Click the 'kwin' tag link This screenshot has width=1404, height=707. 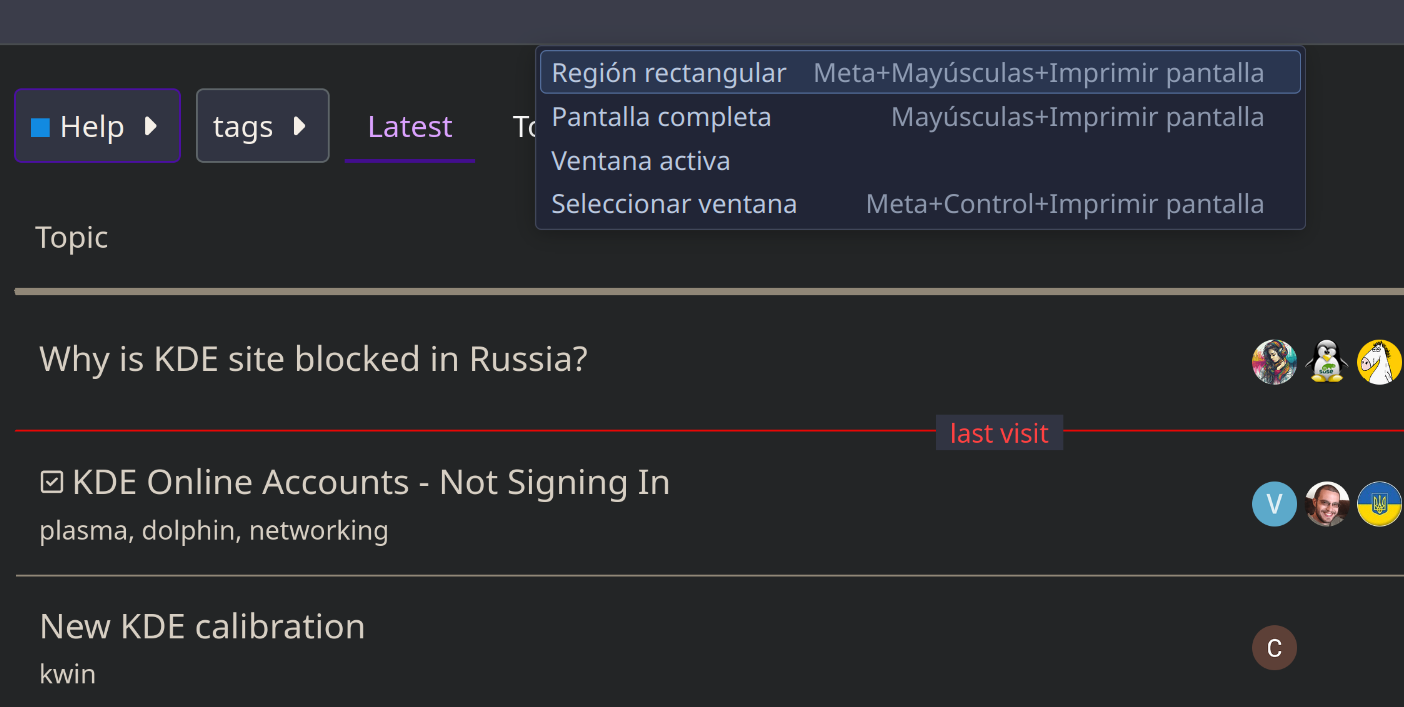(68, 674)
